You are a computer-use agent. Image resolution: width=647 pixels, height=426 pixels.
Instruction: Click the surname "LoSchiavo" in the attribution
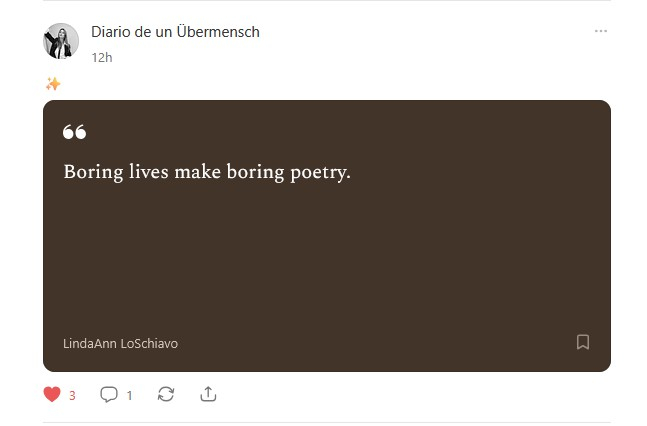tap(149, 343)
